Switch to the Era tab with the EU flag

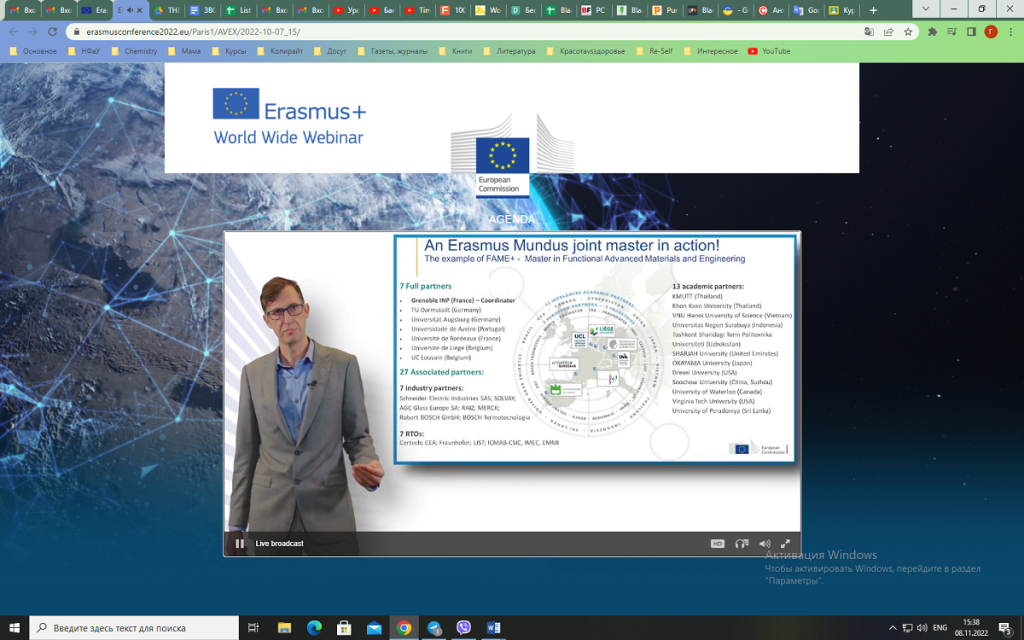(x=94, y=10)
